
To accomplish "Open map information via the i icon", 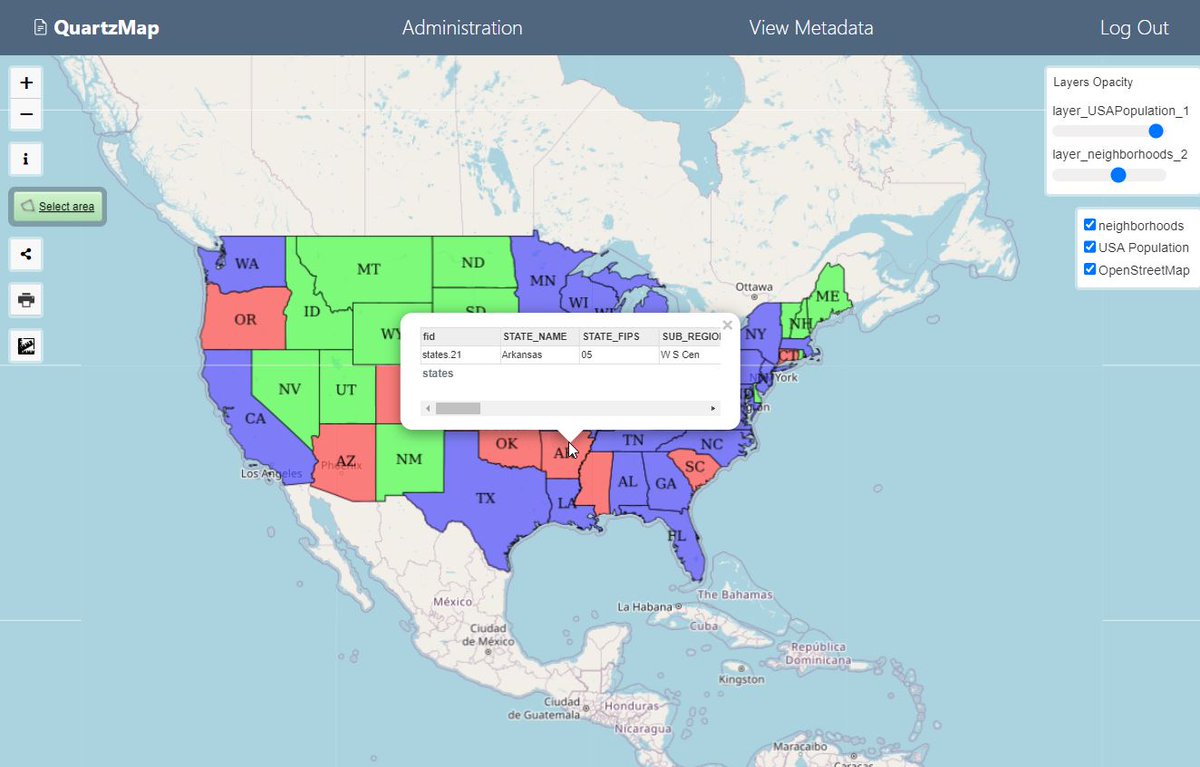I will 25,158.
